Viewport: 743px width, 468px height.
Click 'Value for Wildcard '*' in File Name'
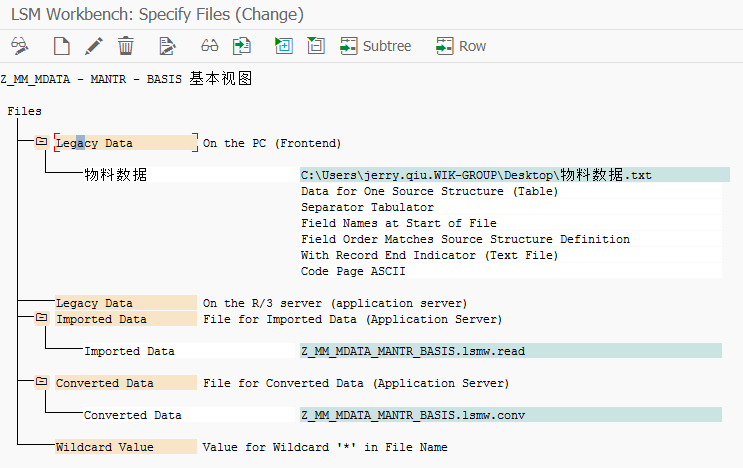click(x=325, y=447)
